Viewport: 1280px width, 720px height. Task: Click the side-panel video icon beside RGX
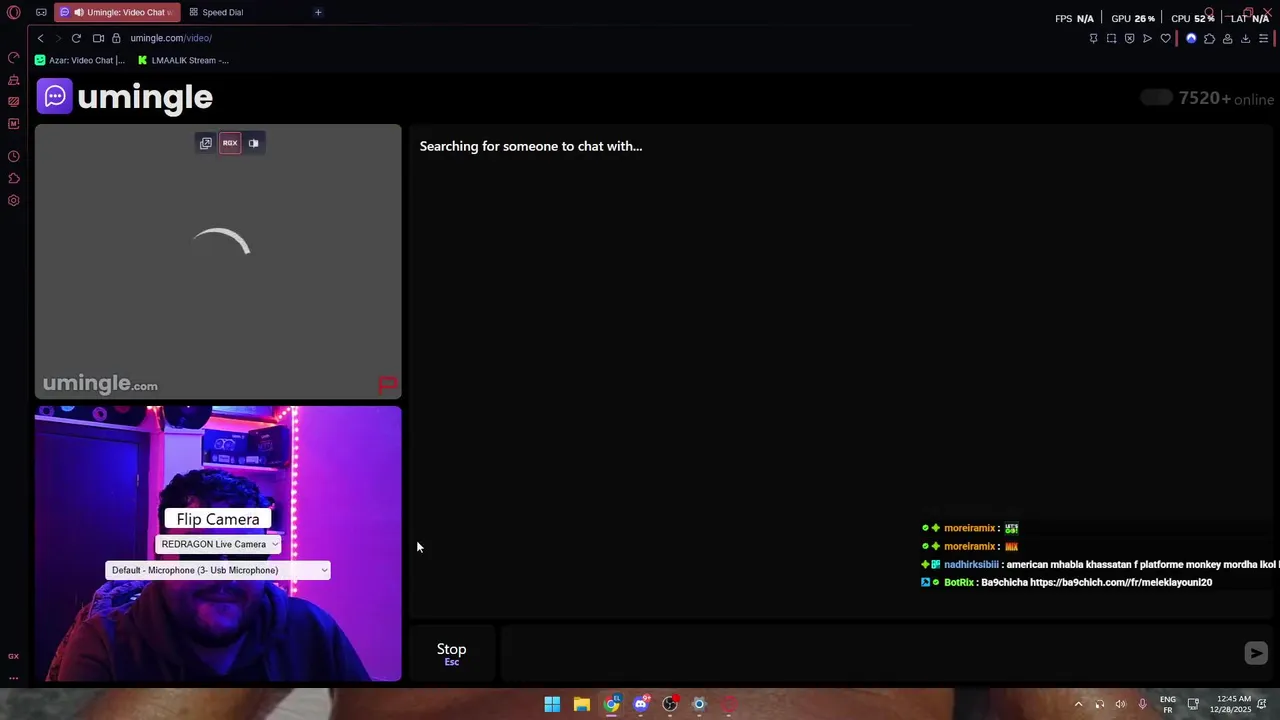tap(254, 143)
